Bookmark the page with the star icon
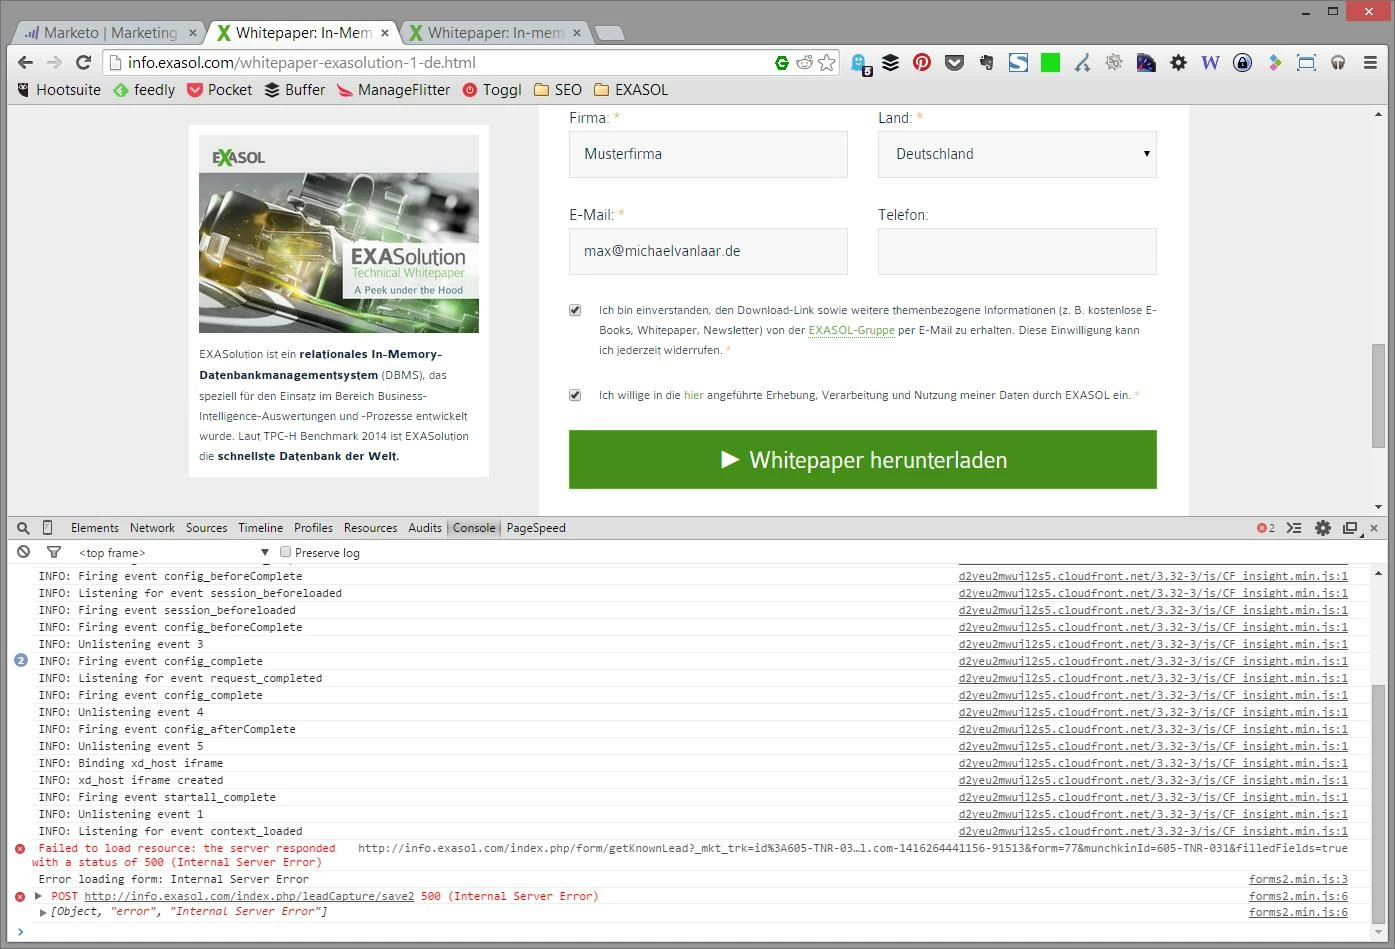Image resolution: width=1395 pixels, height=949 pixels. point(827,62)
